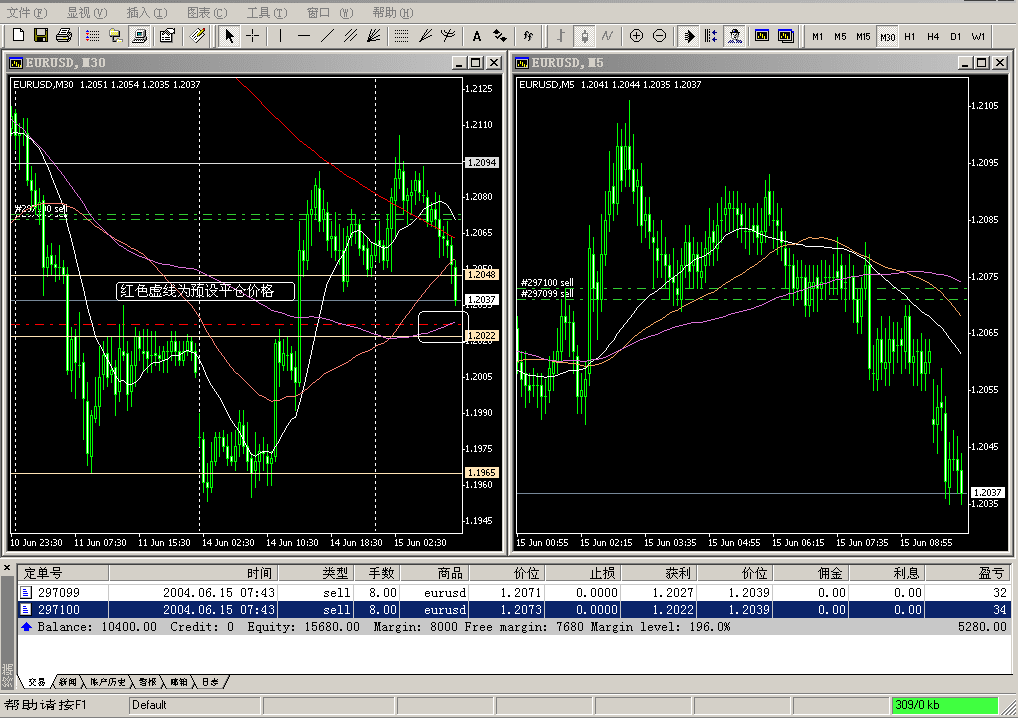Select the vertical line drawing tool
The image size is (1018, 718).
pyautogui.click(x=280, y=36)
